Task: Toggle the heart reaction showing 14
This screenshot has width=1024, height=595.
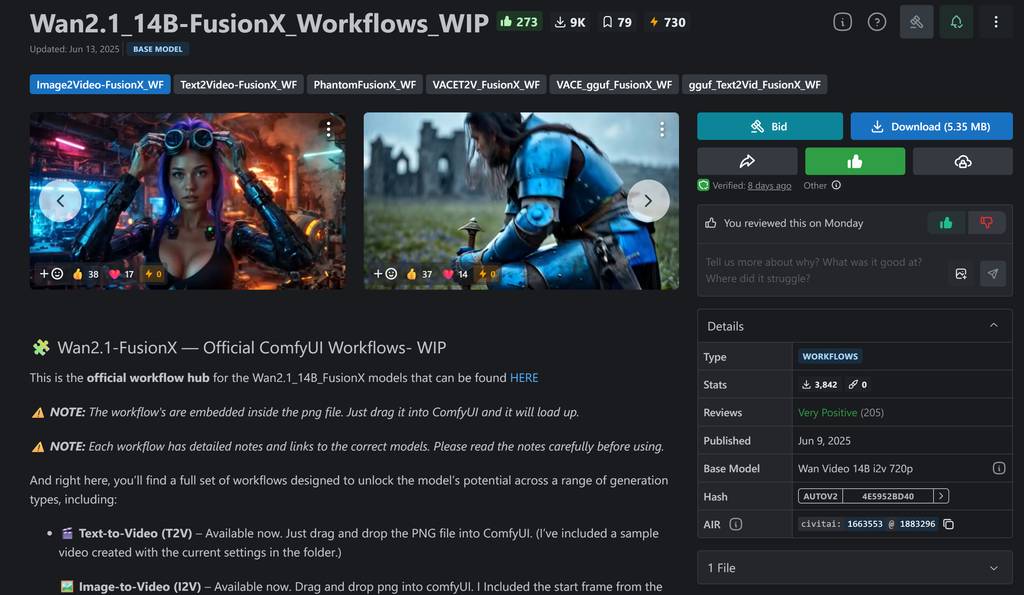Action: pyautogui.click(x=455, y=274)
